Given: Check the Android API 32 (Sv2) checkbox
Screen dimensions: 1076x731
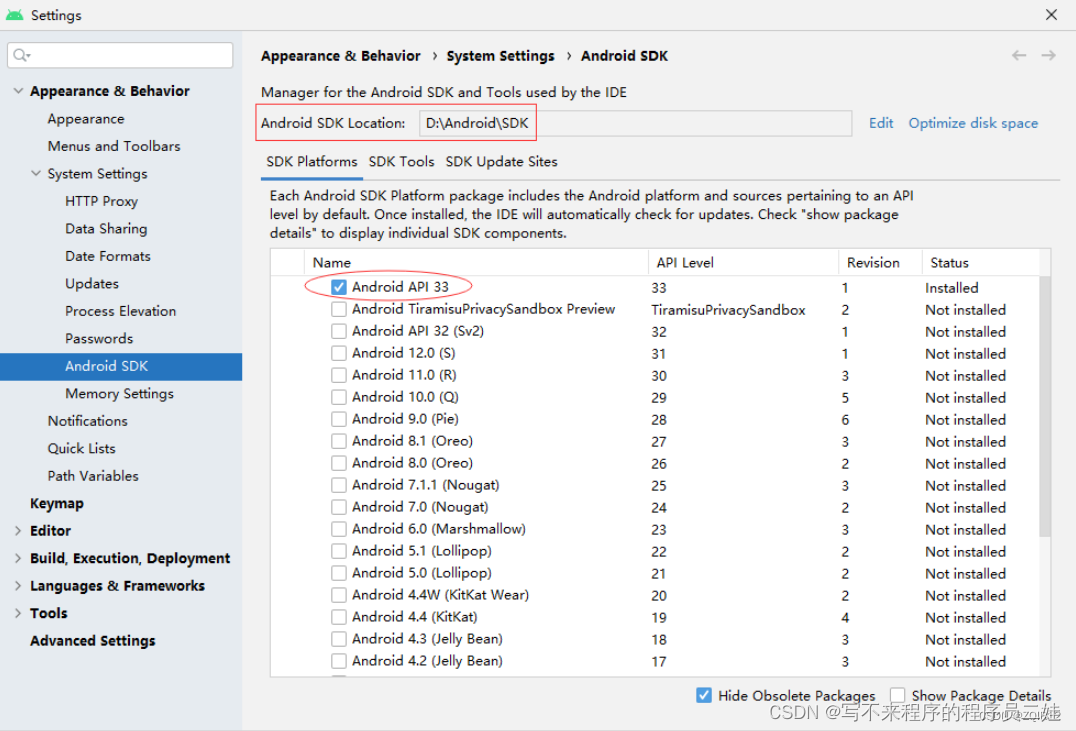Looking at the screenshot, I should (338, 332).
